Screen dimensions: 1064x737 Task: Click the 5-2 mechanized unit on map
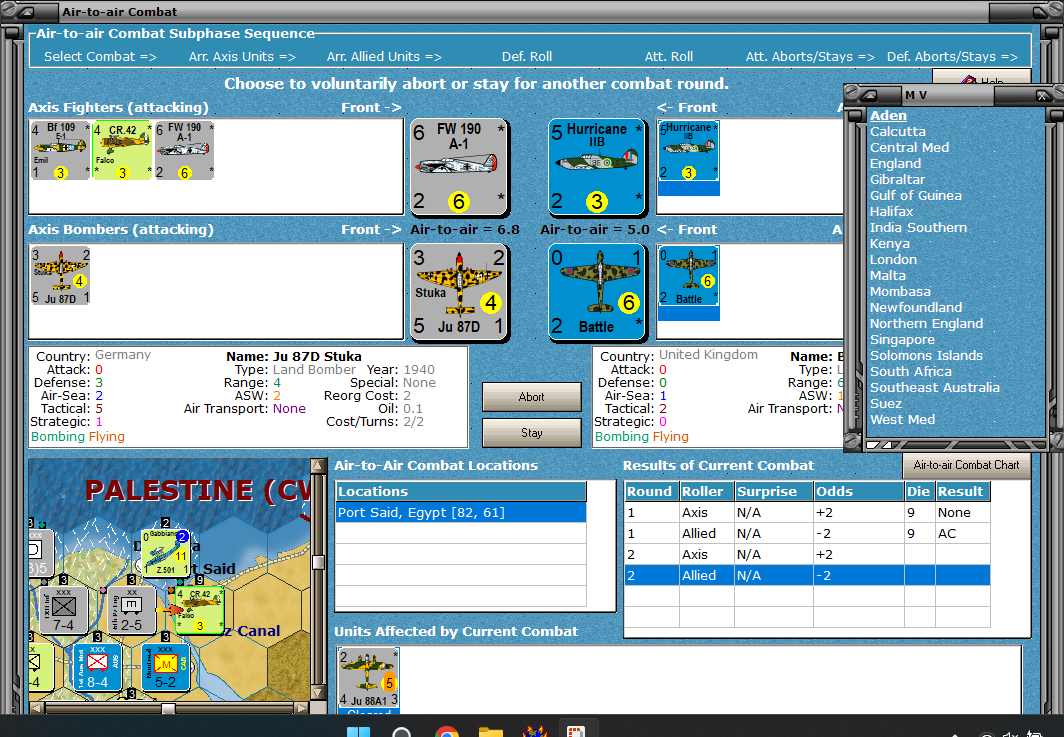[165, 667]
